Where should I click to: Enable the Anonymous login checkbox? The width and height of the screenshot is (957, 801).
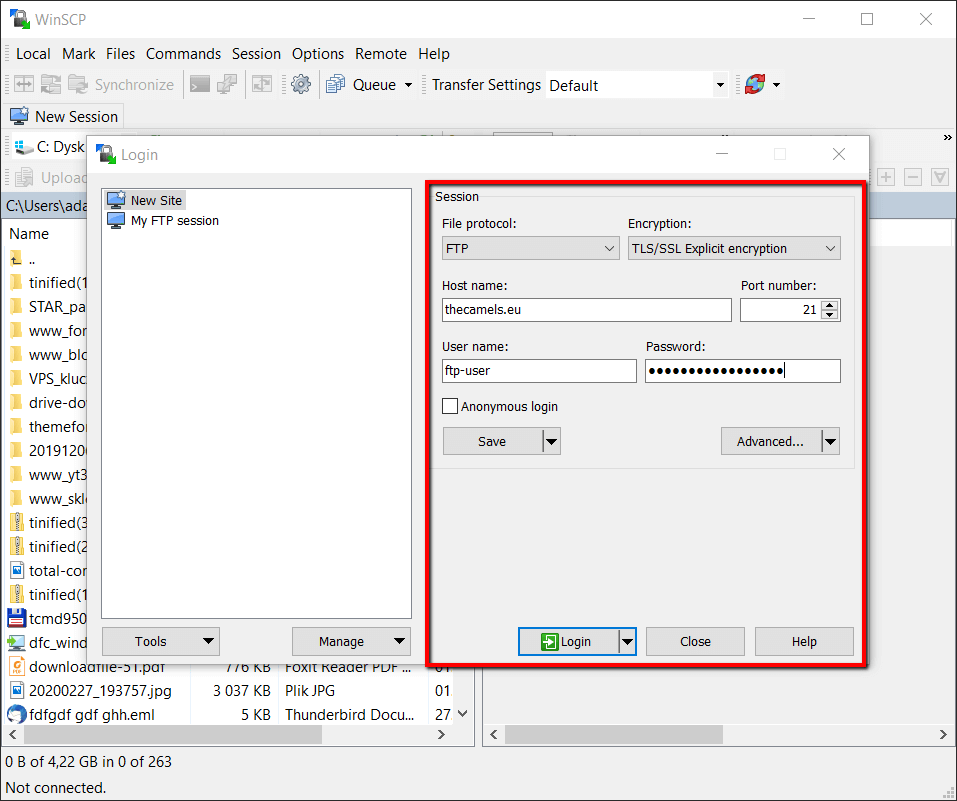coord(451,407)
